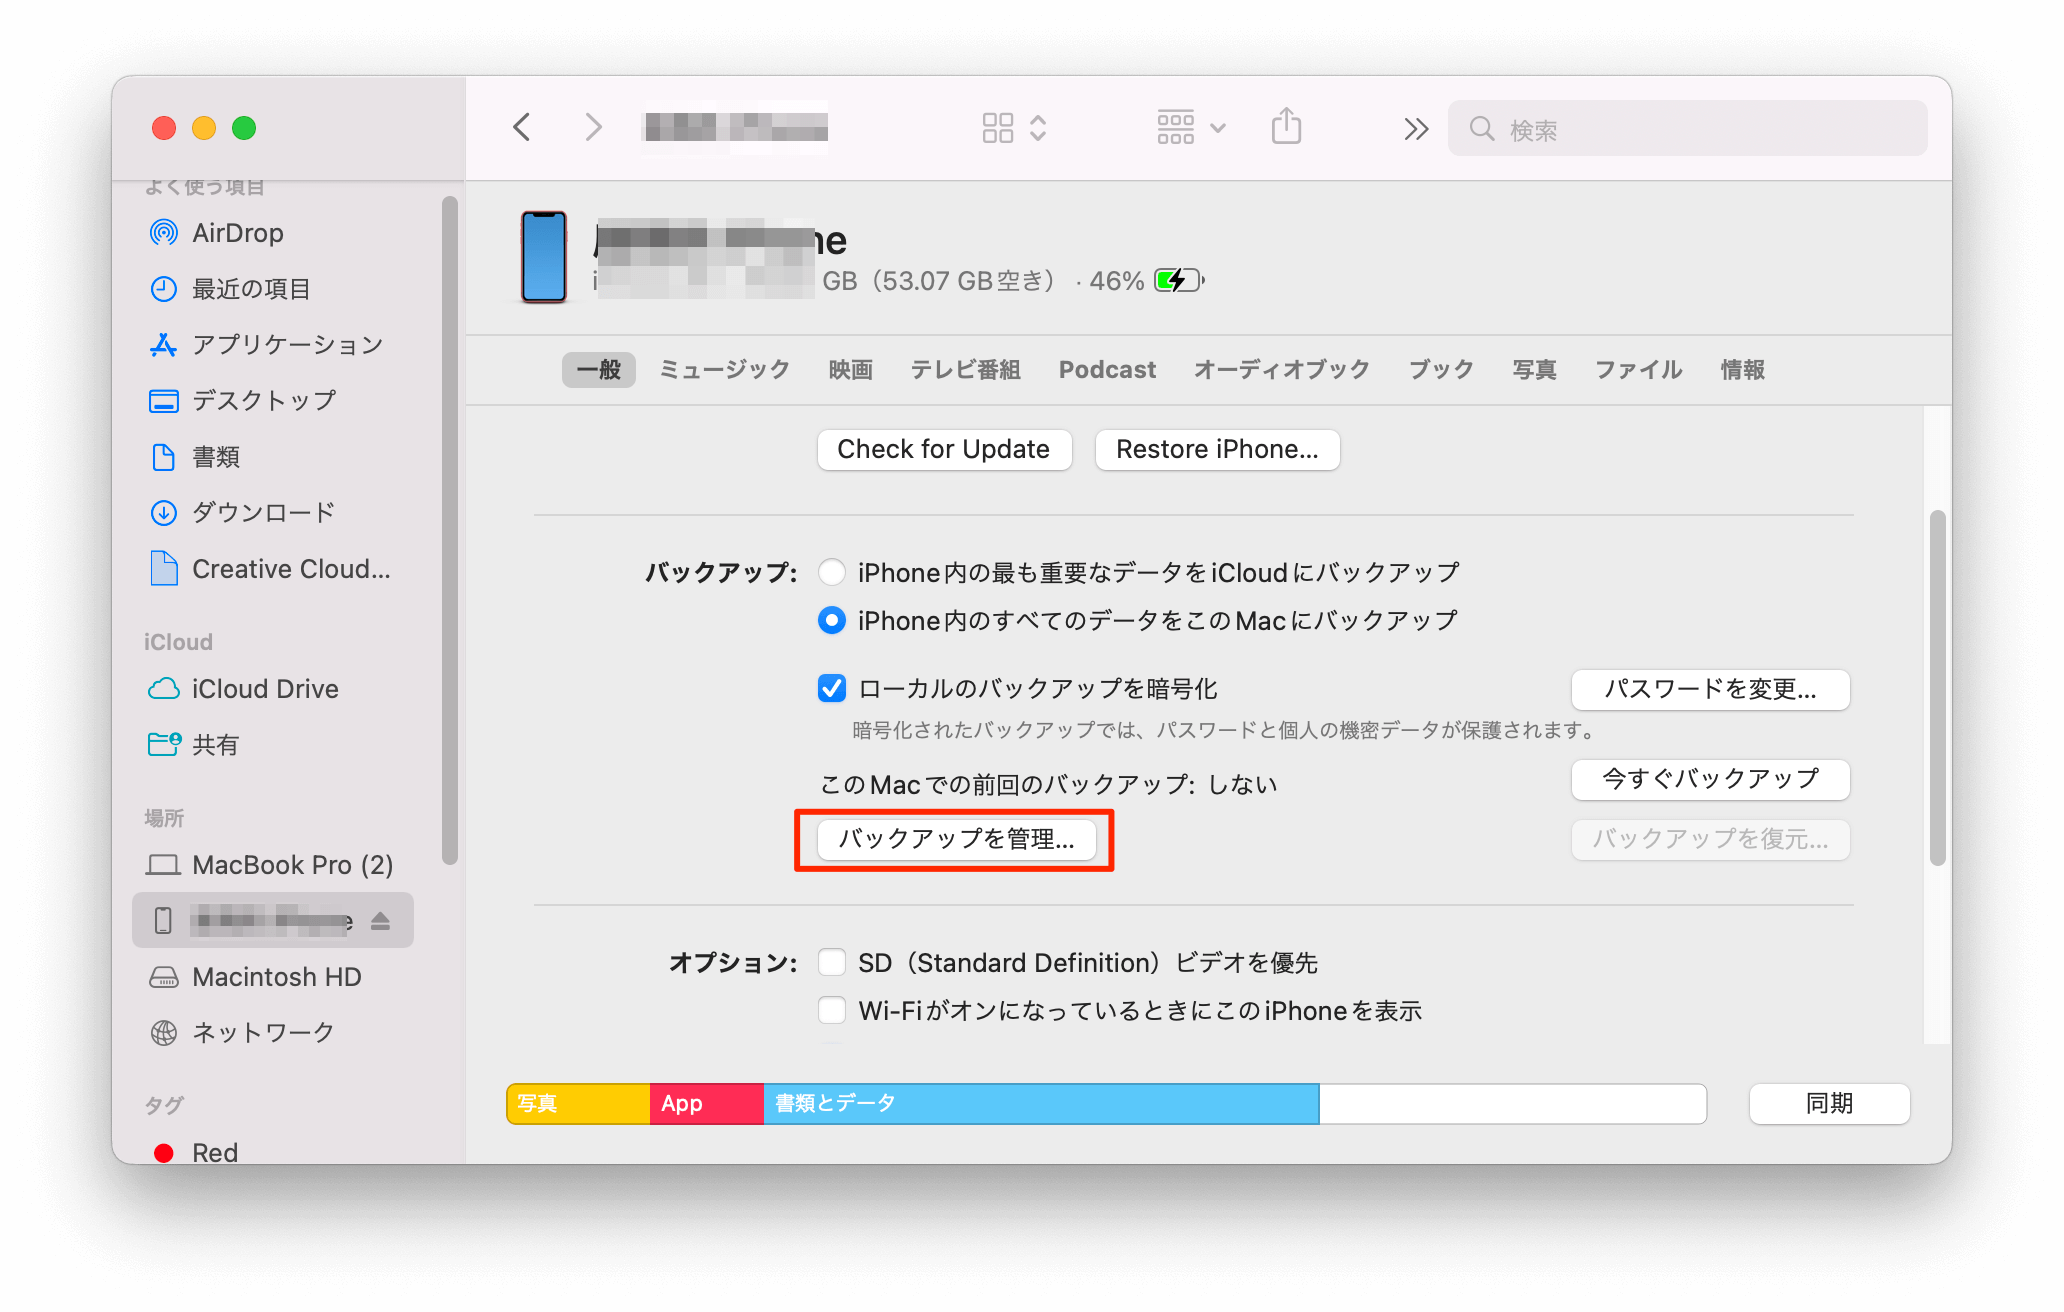
Task: Click Check for Update button
Action: click(942, 448)
